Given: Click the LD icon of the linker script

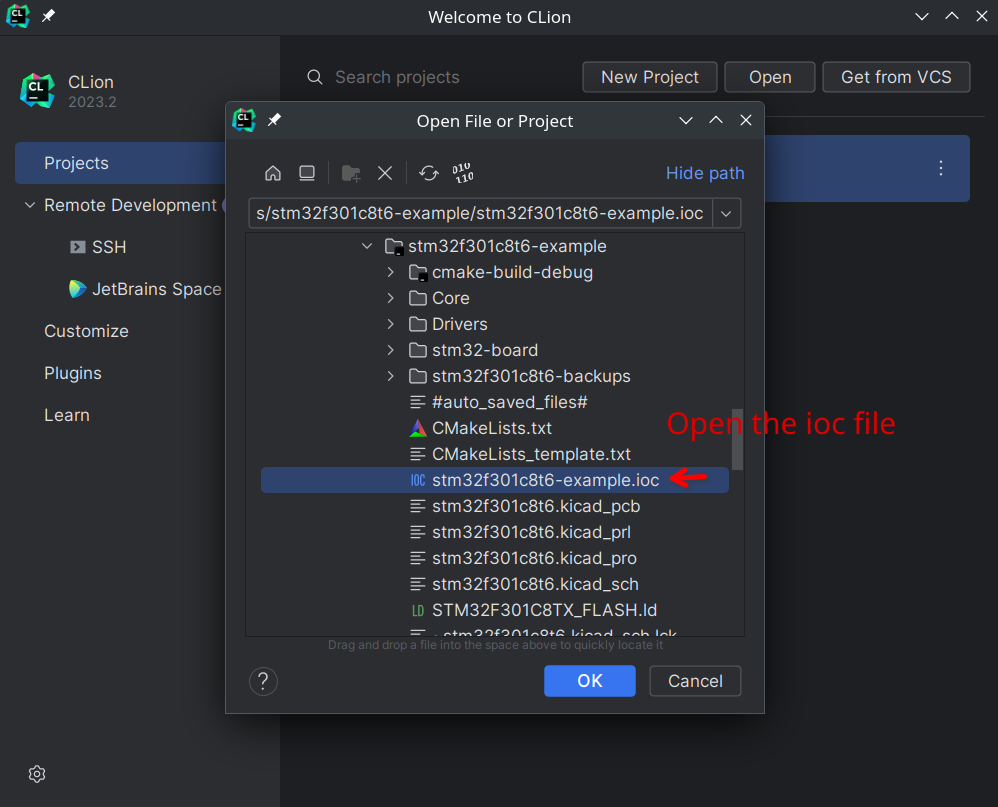Looking at the screenshot, I should tap(418, 610).
